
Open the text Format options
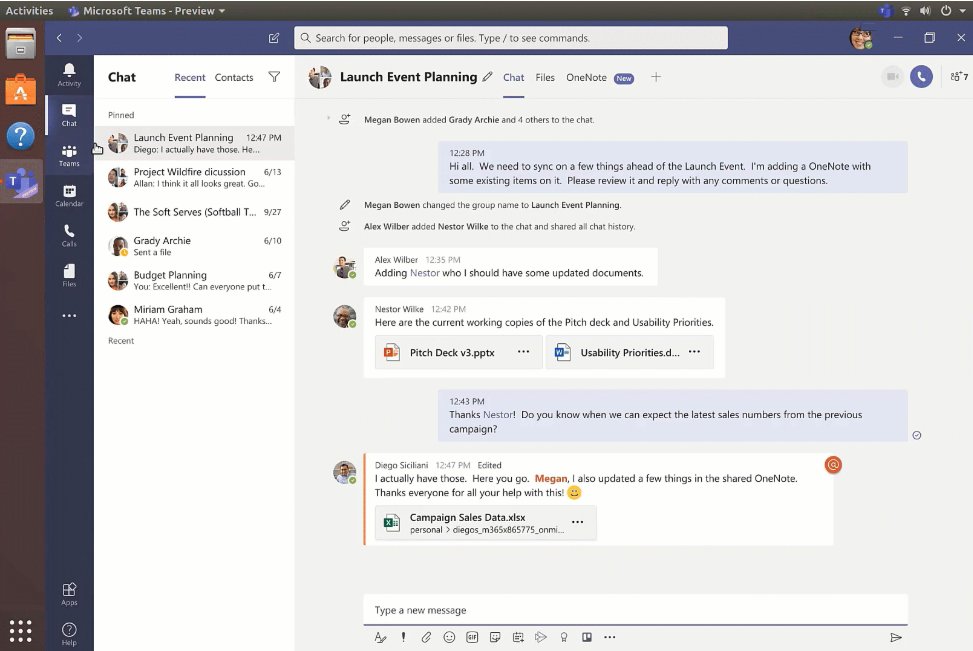tap(380, 637)
